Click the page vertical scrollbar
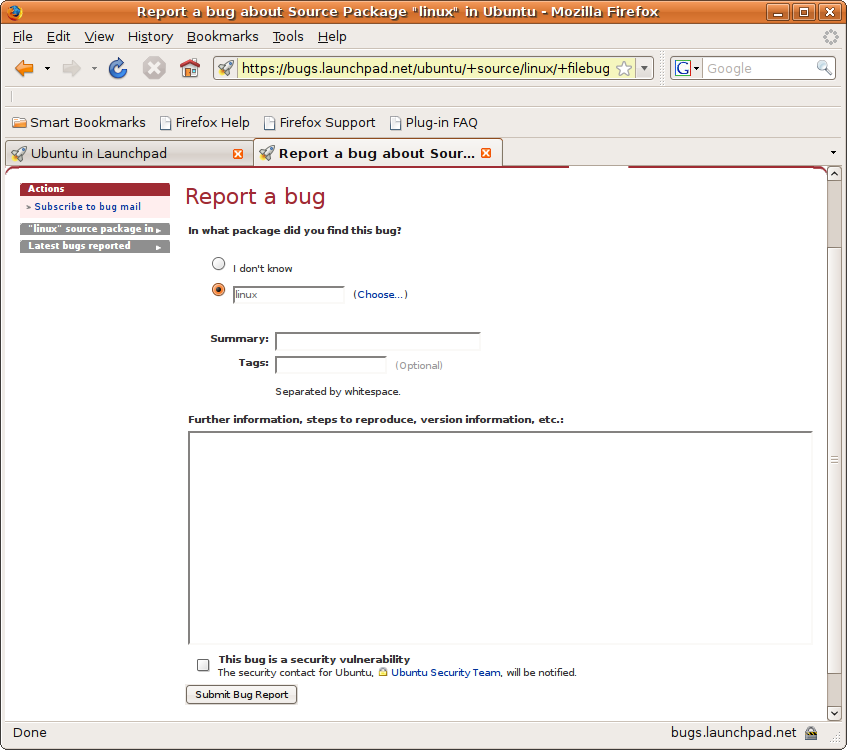The width and height of the screenshot is (847, 750). [835, 460]
